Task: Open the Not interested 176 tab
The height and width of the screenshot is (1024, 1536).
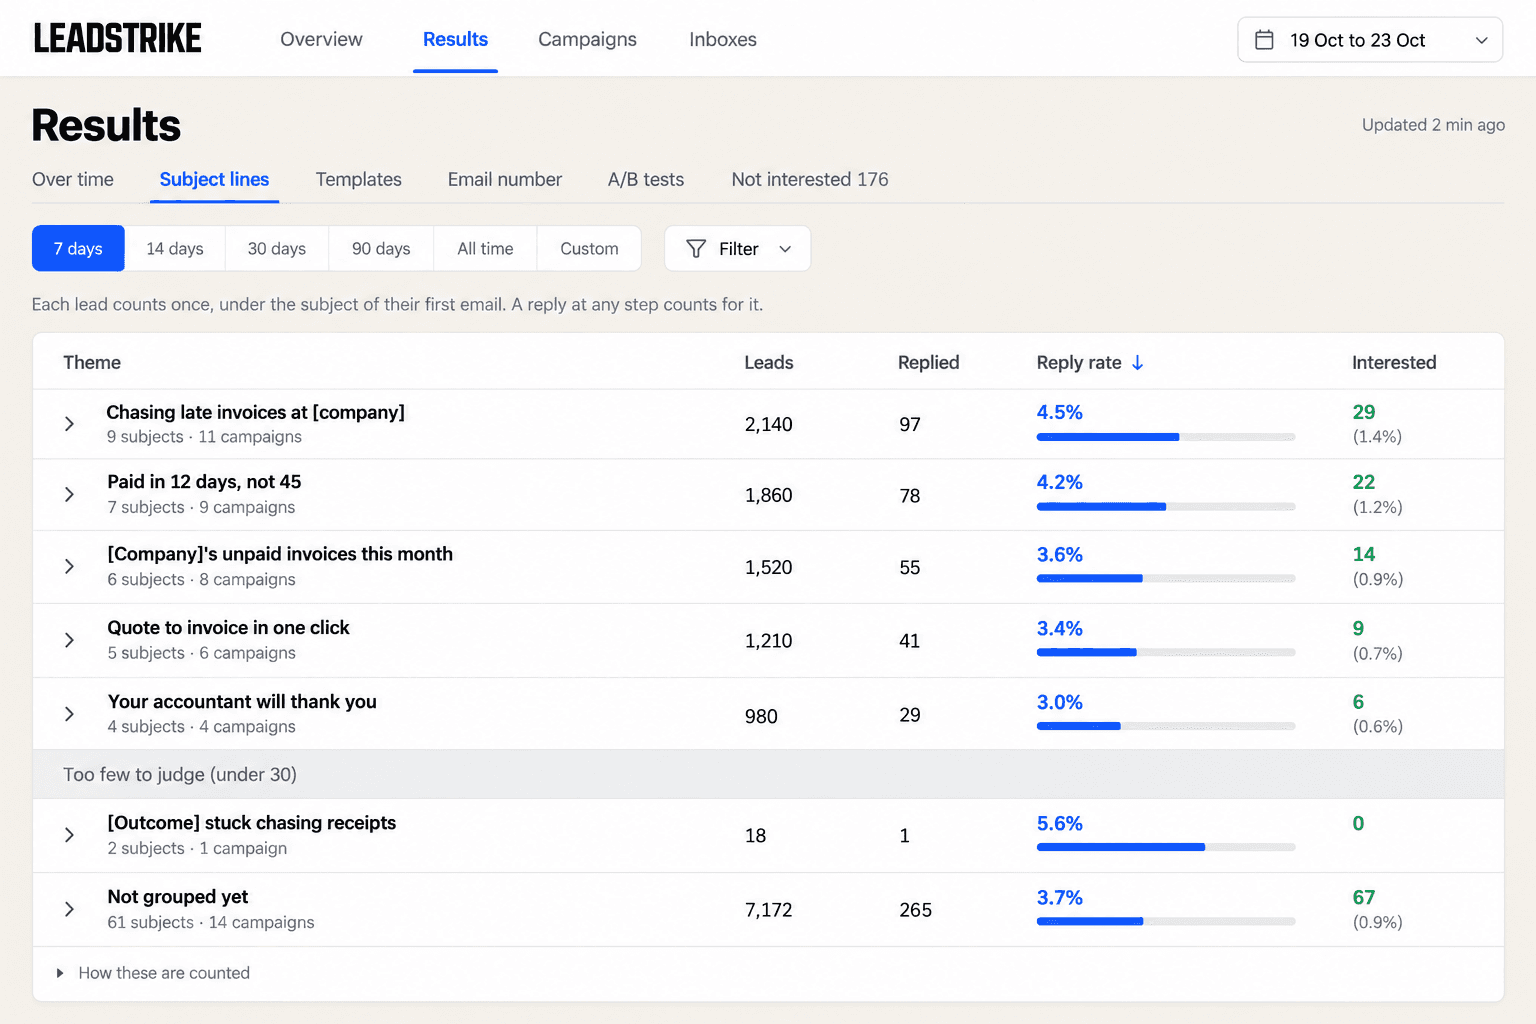Action: click(810, 179)
